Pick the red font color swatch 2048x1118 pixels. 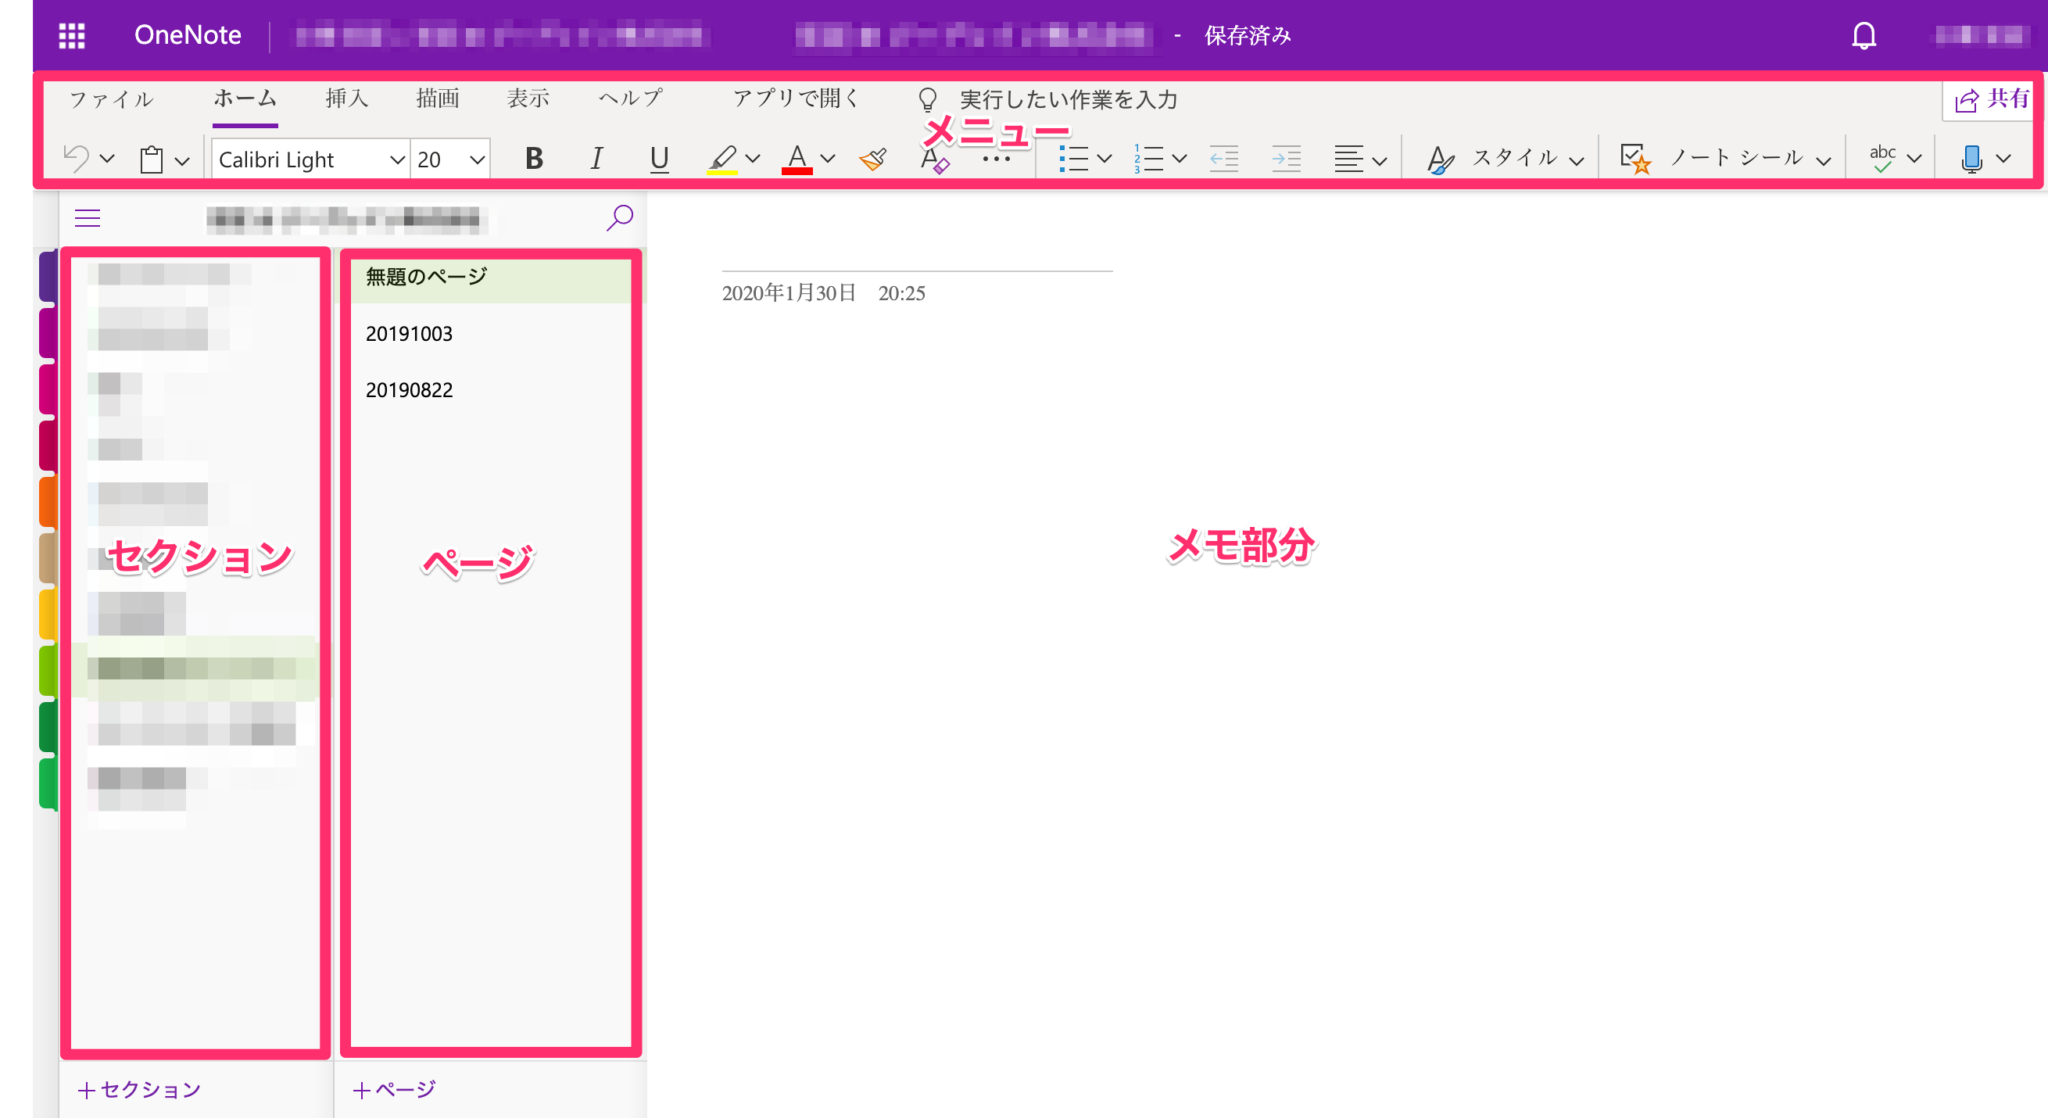click(796, 160)
